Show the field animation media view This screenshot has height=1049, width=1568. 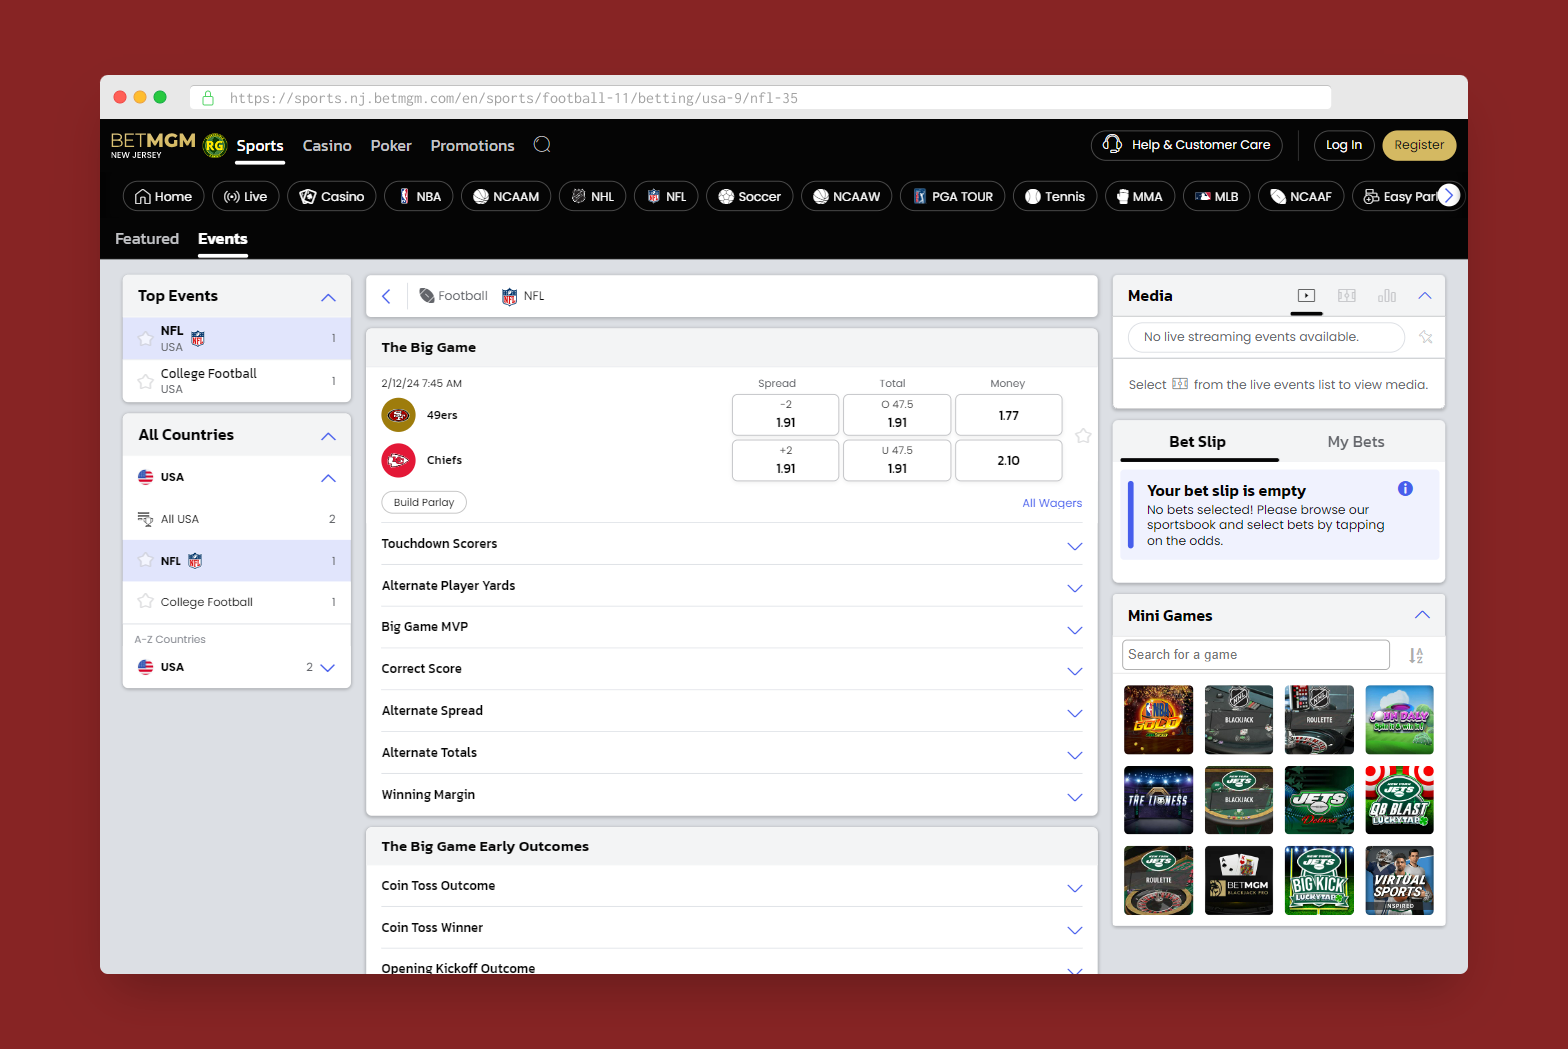click(1347, 296)
